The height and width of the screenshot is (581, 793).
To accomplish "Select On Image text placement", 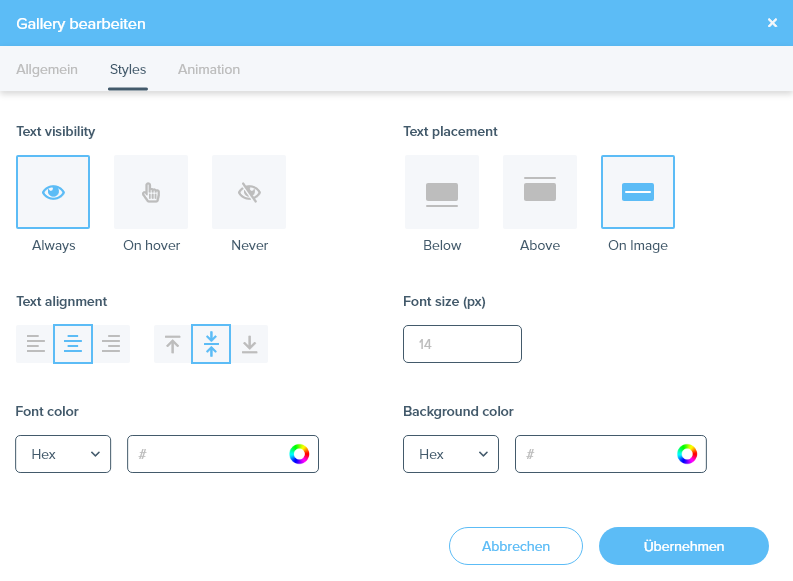I will (x=638, y=192).
